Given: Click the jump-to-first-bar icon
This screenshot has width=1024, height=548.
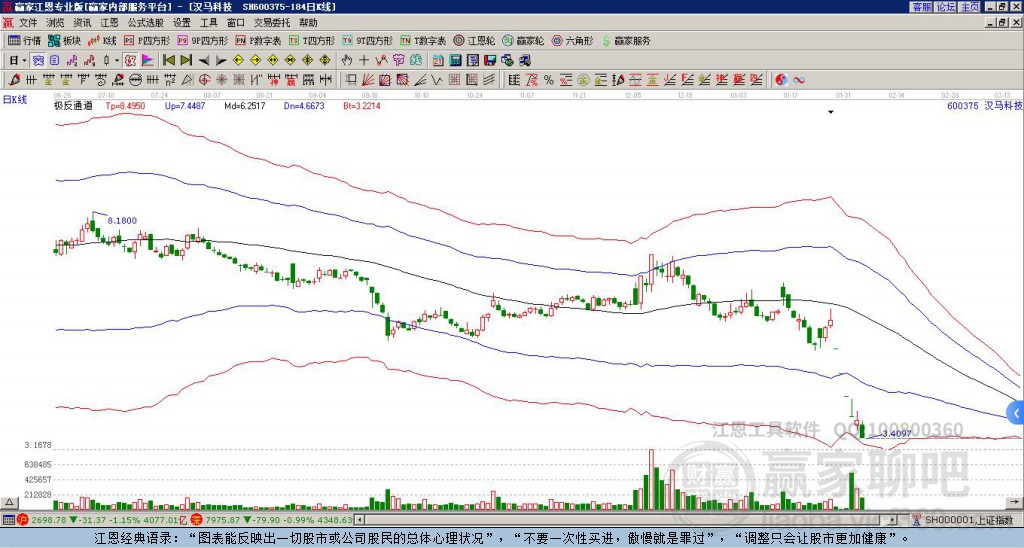Looking at the screenshot, I should pyautogui.click(x=168, y=61).
